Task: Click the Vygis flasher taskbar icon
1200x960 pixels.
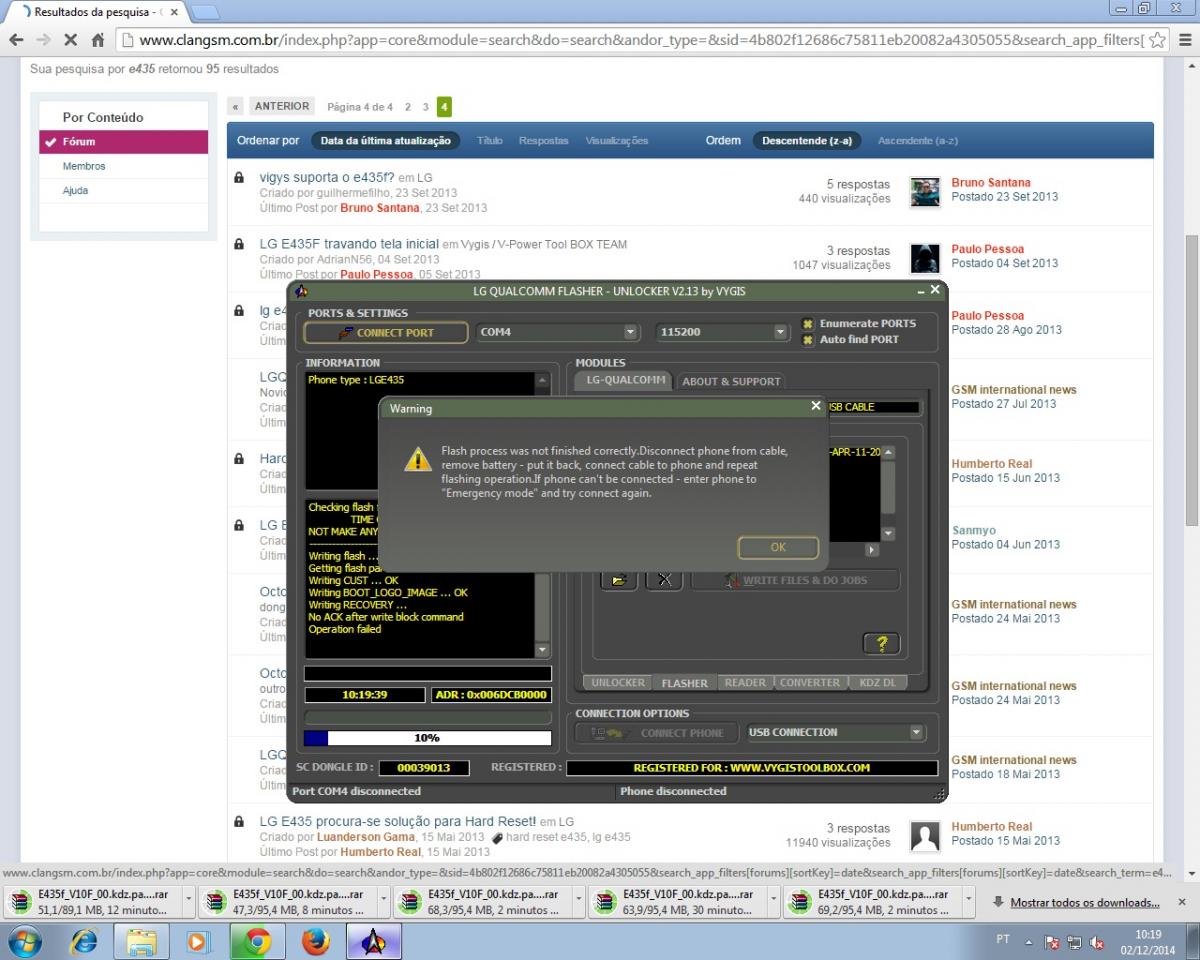Action: pyautogui.click(x=374, y=942)
